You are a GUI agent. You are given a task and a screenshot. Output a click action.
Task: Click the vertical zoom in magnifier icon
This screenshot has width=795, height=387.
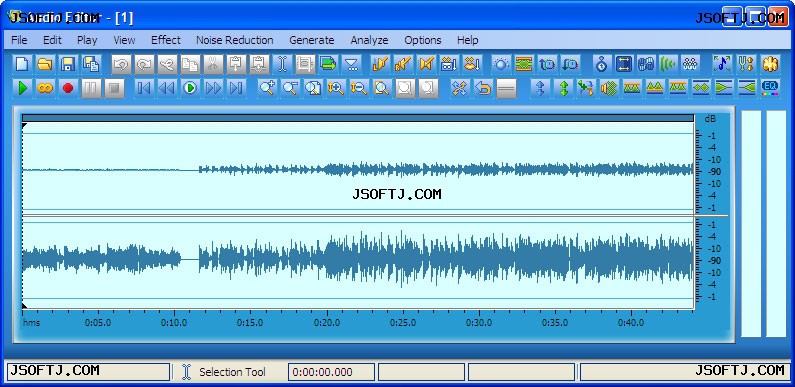point(336,88)
